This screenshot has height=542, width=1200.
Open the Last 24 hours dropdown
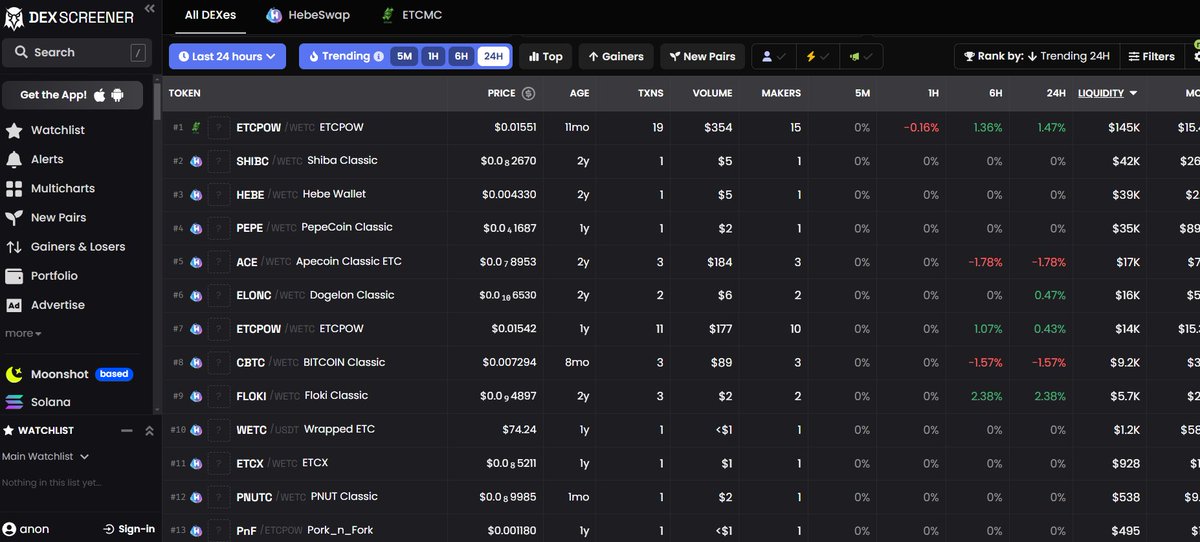(x=228, y=57)
